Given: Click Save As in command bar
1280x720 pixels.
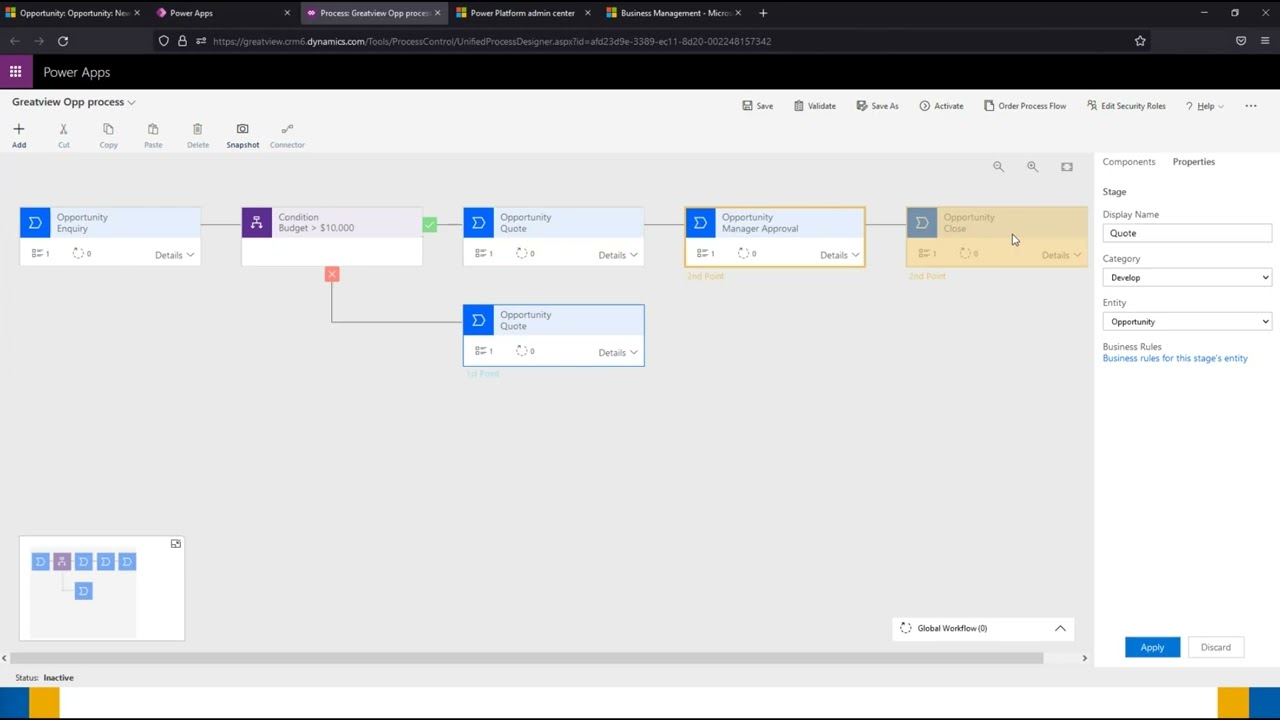Looking at the screenshot, I should pos(877,106).
